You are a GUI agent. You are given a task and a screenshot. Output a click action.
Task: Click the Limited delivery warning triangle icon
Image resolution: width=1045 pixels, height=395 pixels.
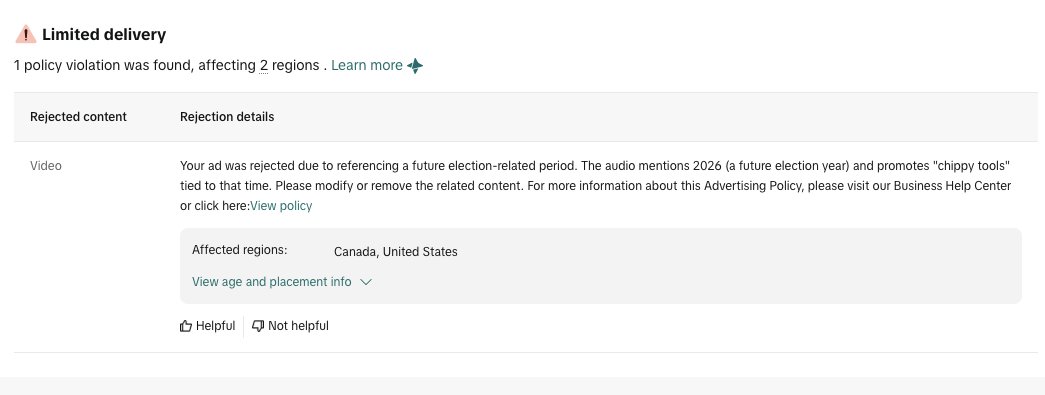[25, 35]
